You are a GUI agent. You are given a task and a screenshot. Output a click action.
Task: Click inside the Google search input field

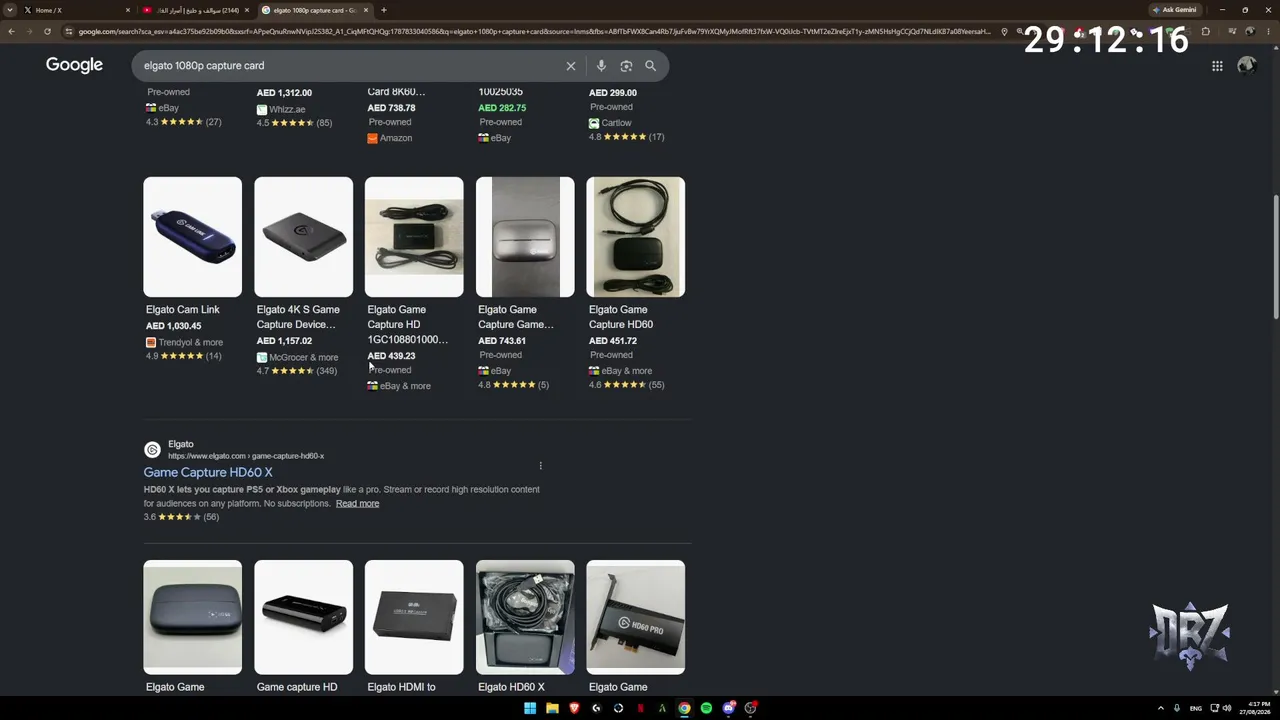coord(350,66)
